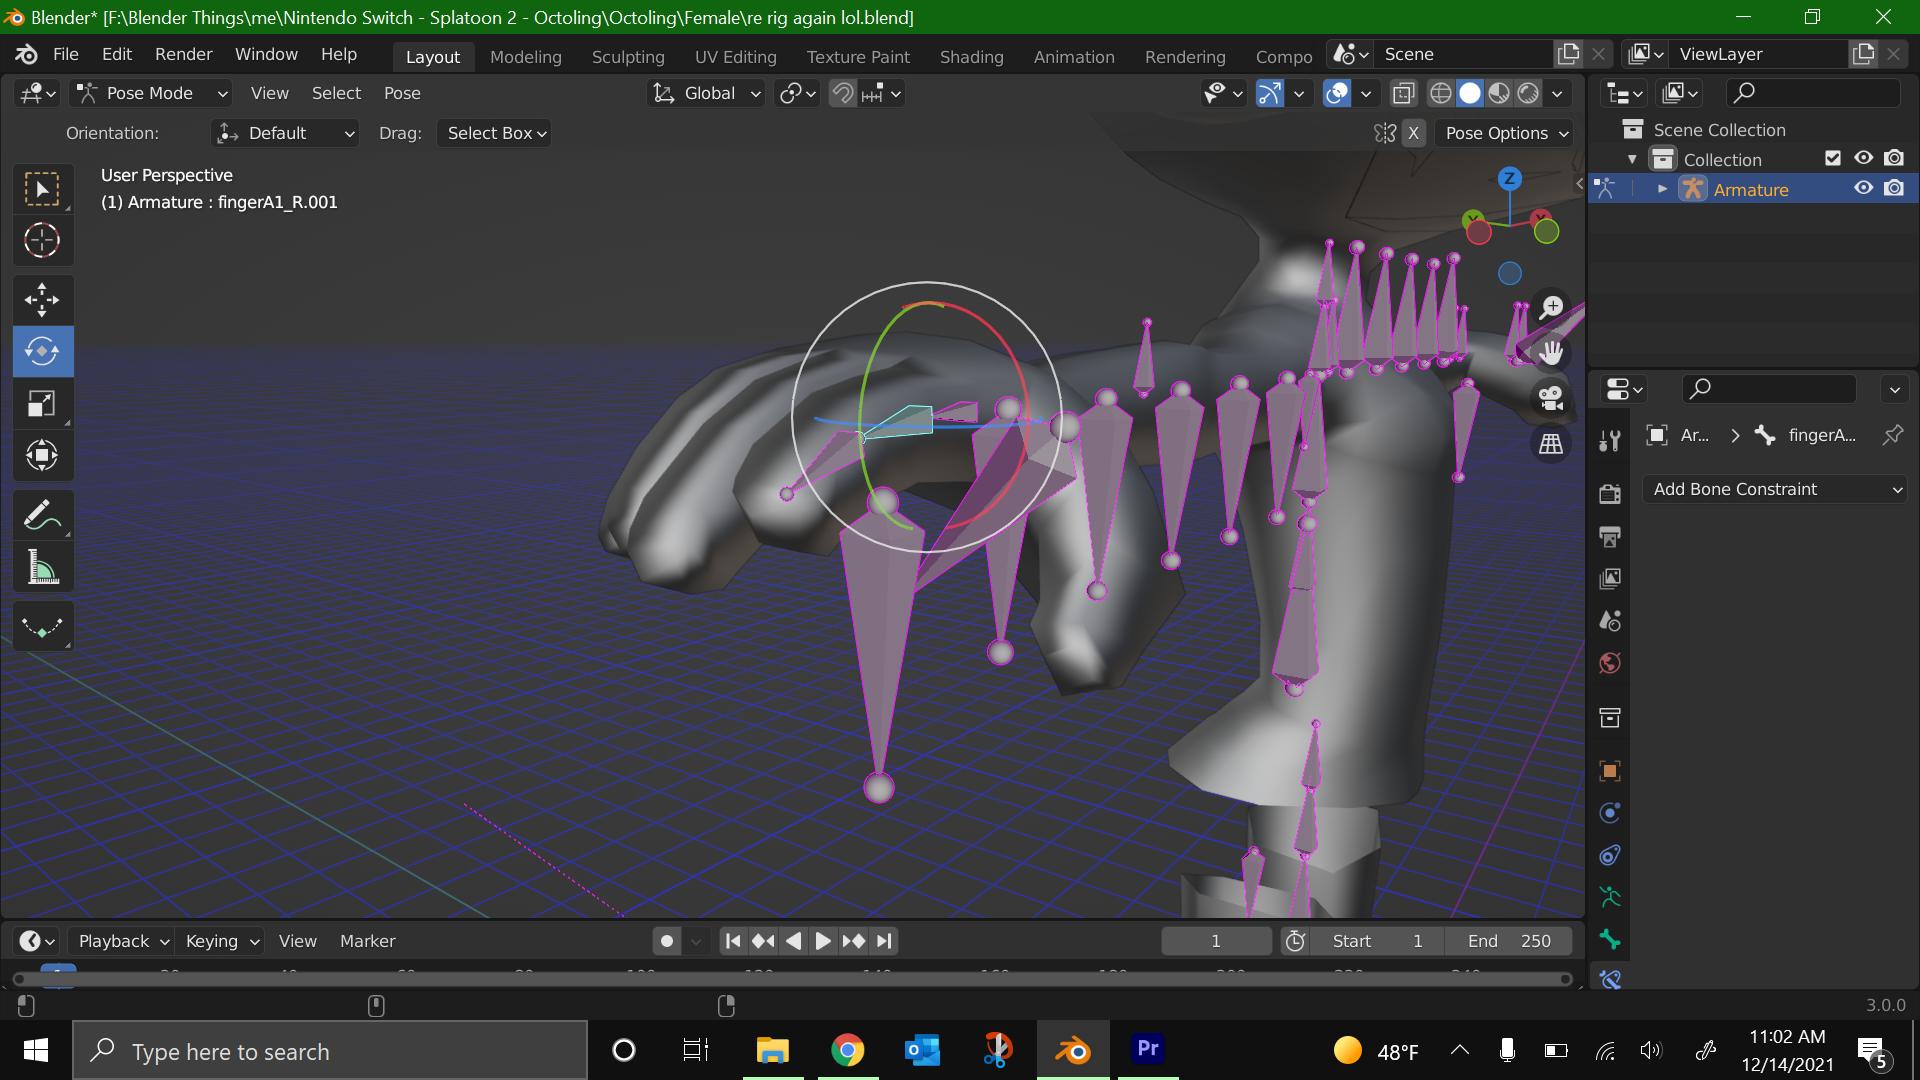Open the Object Data armature tab
1920x1080 pixels.
[1610, 897]
